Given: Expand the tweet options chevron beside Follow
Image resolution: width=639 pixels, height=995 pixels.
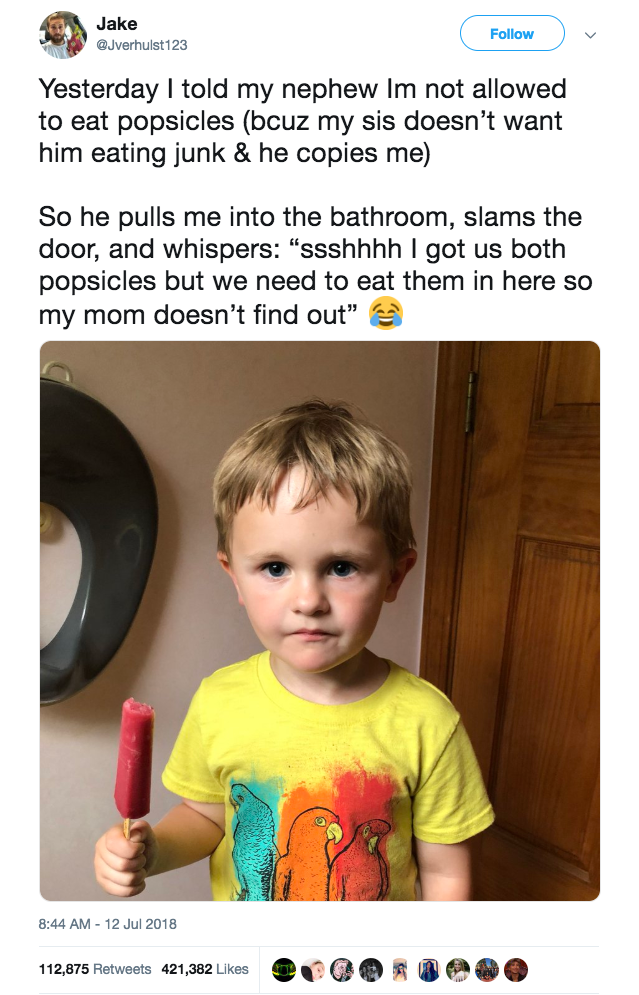Looking at the screenshot, I should (x=590, y=35).
